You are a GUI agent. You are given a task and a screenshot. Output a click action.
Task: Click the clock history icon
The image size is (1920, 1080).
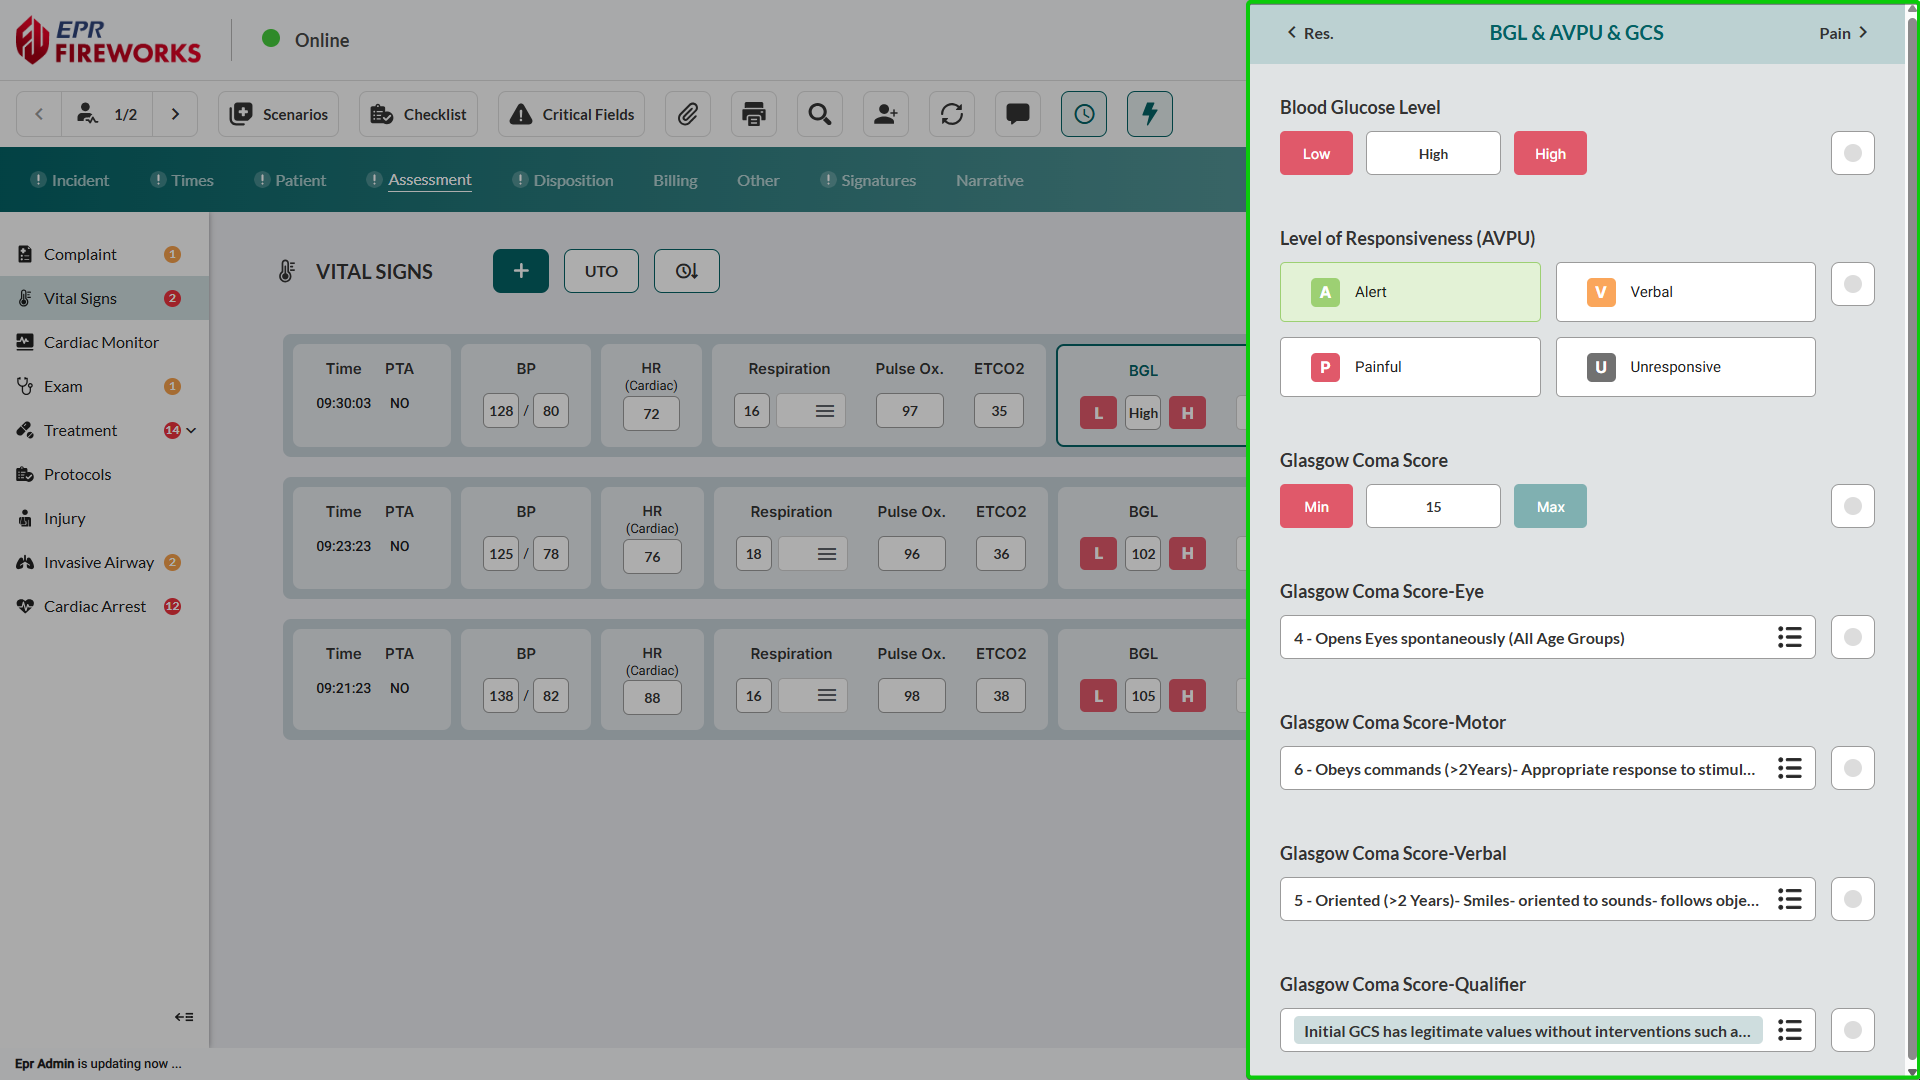click(x=1084, y=114)
